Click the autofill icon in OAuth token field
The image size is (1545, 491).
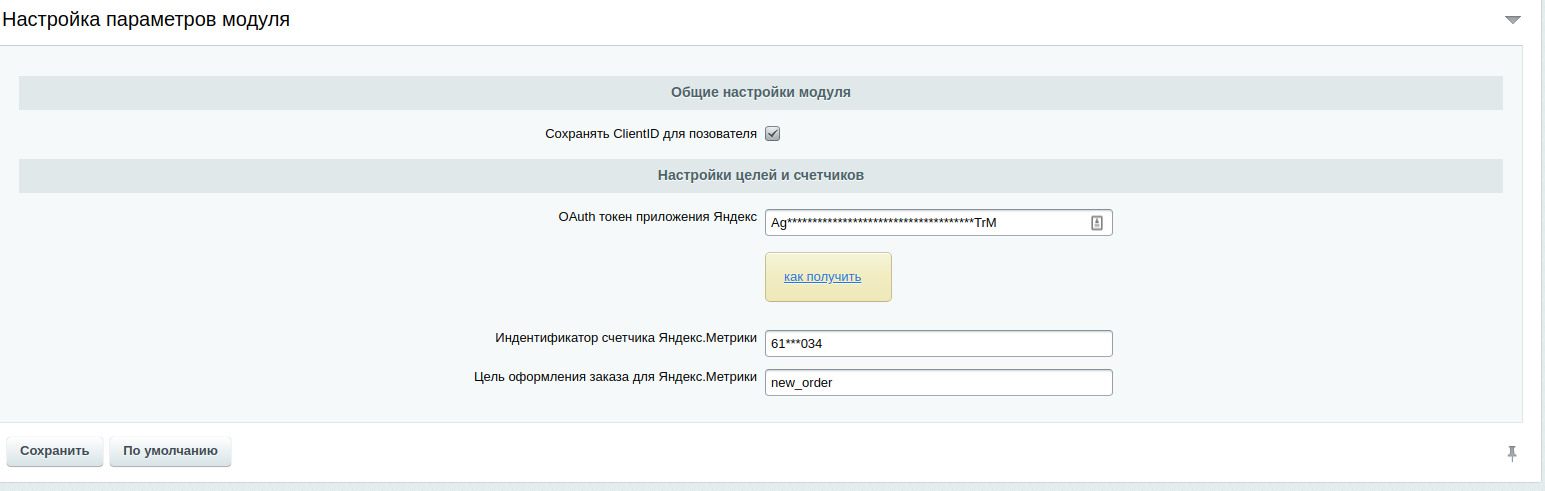coord(1096,223)
